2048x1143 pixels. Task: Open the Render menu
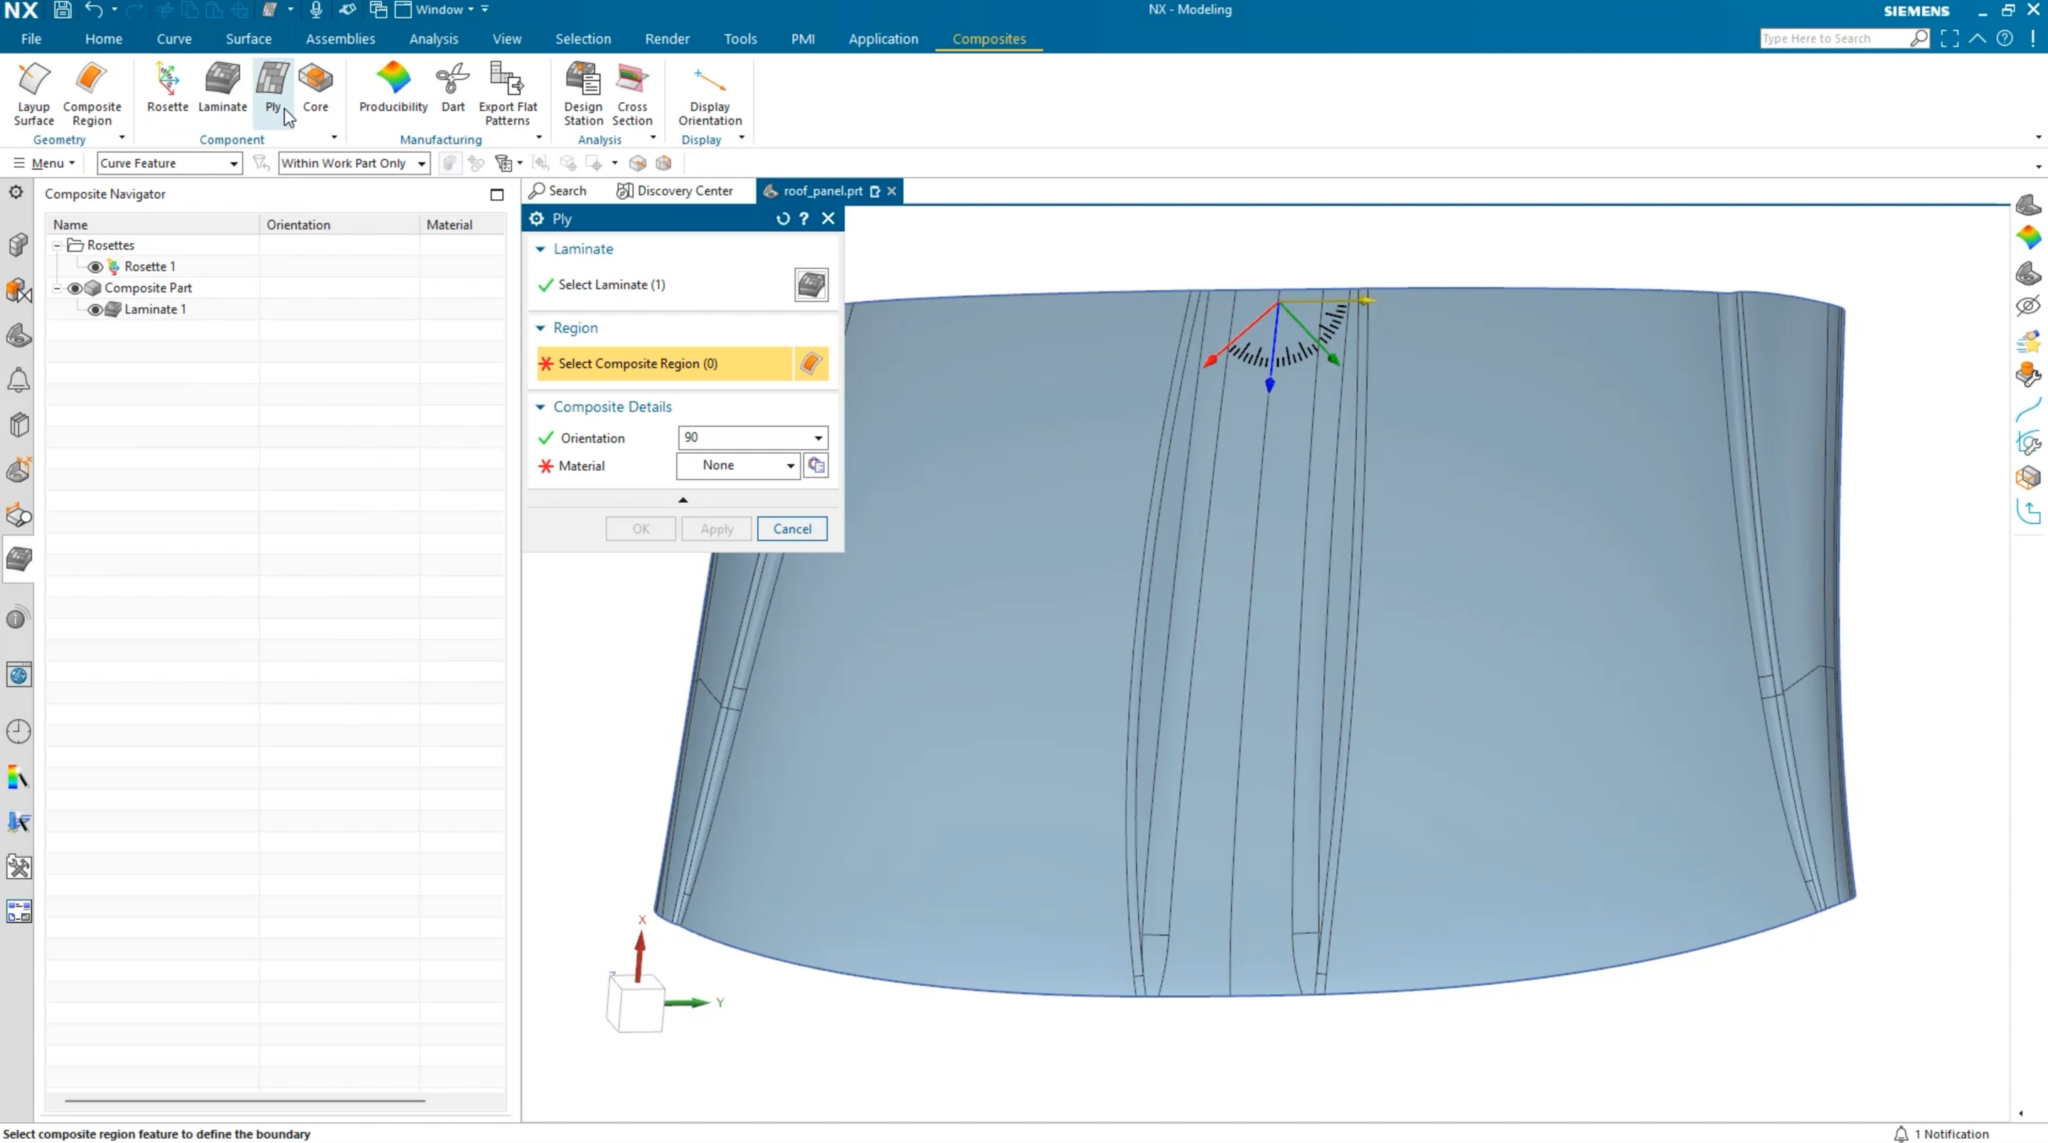[666, 38]
